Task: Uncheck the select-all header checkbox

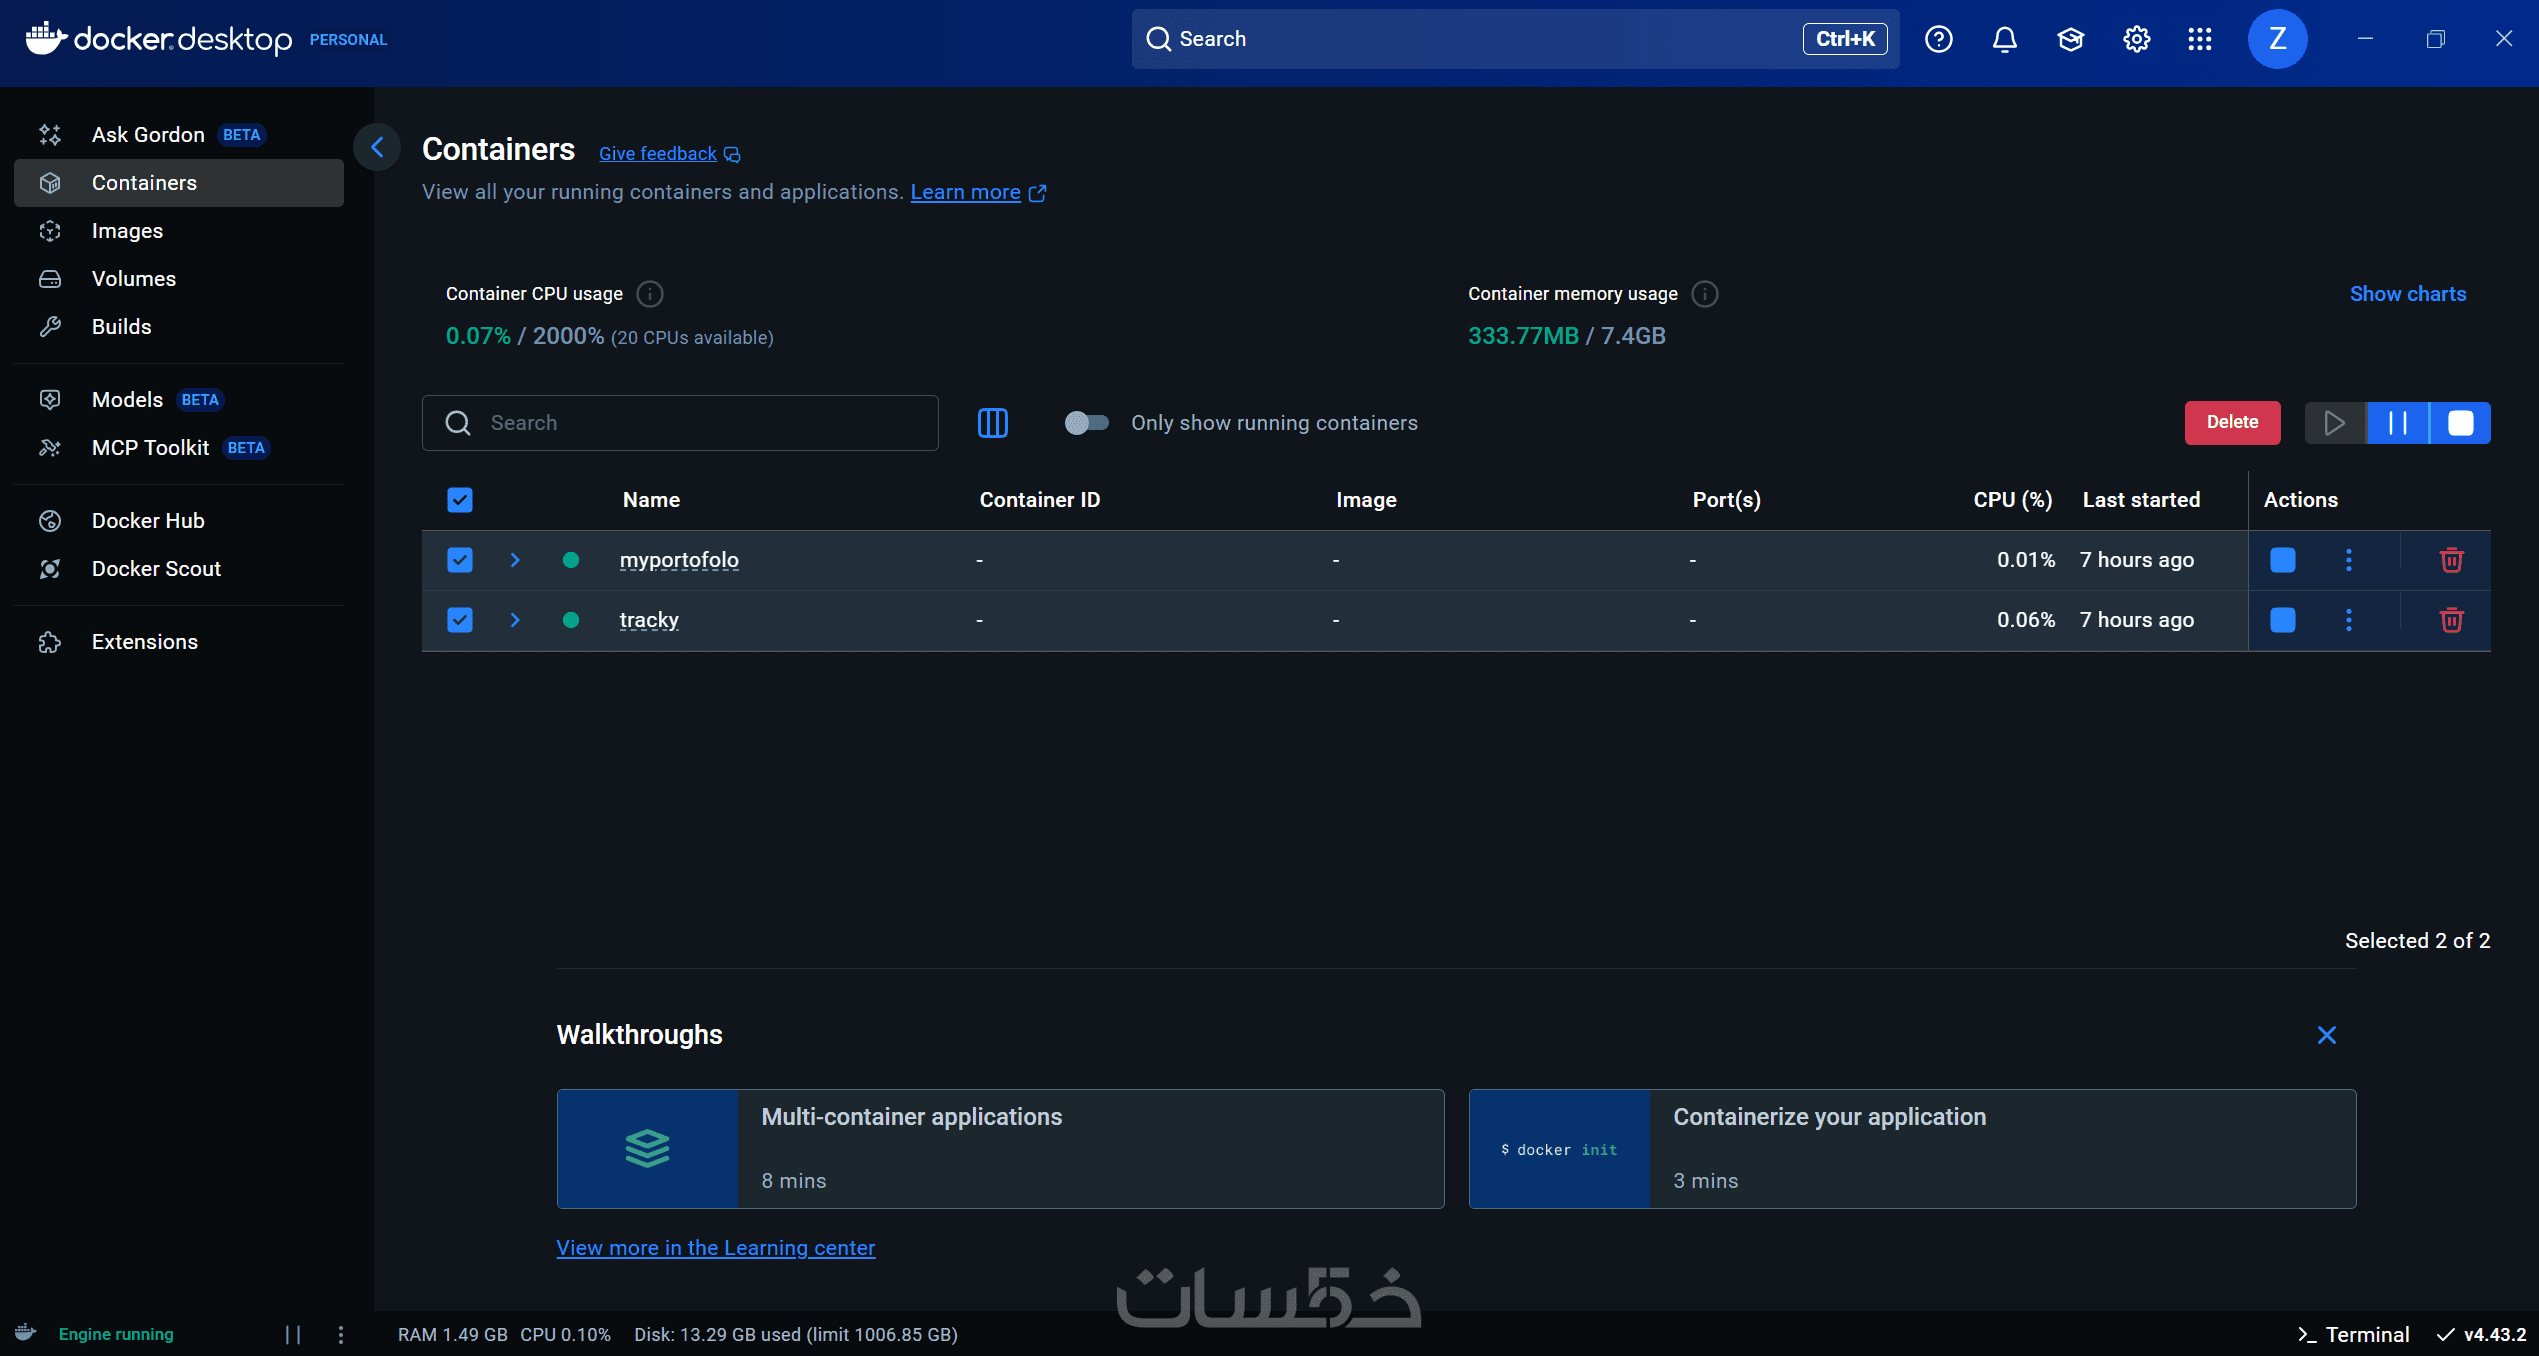Action: [460, 500]
